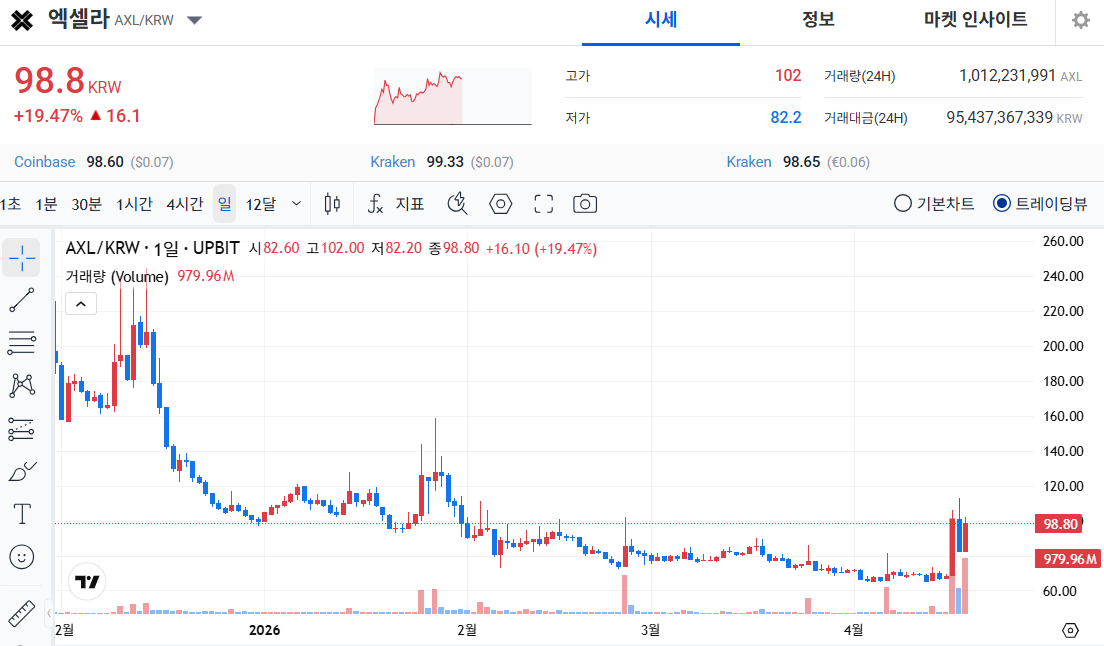Click the Axelar coin logo icon
This screenshot has height=646, width=1104.
[x=22, y=20]
